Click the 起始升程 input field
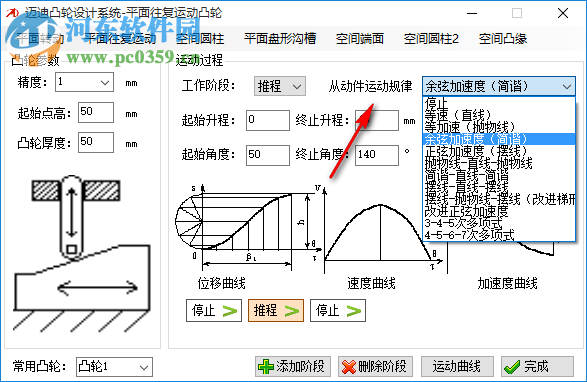Viewport: 587px width, 382px height. click(268, 120)
